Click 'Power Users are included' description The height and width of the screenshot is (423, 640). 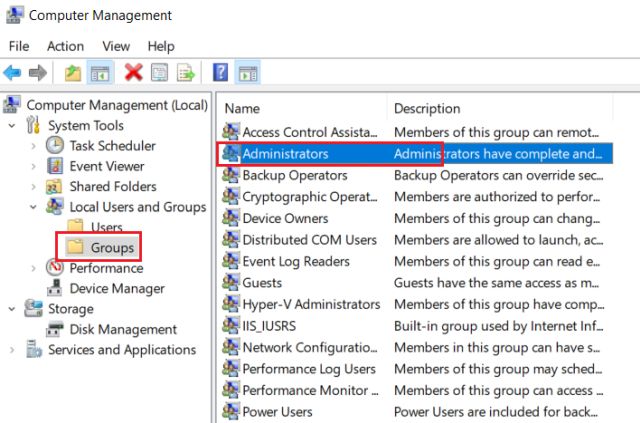(x=496, y=412)
